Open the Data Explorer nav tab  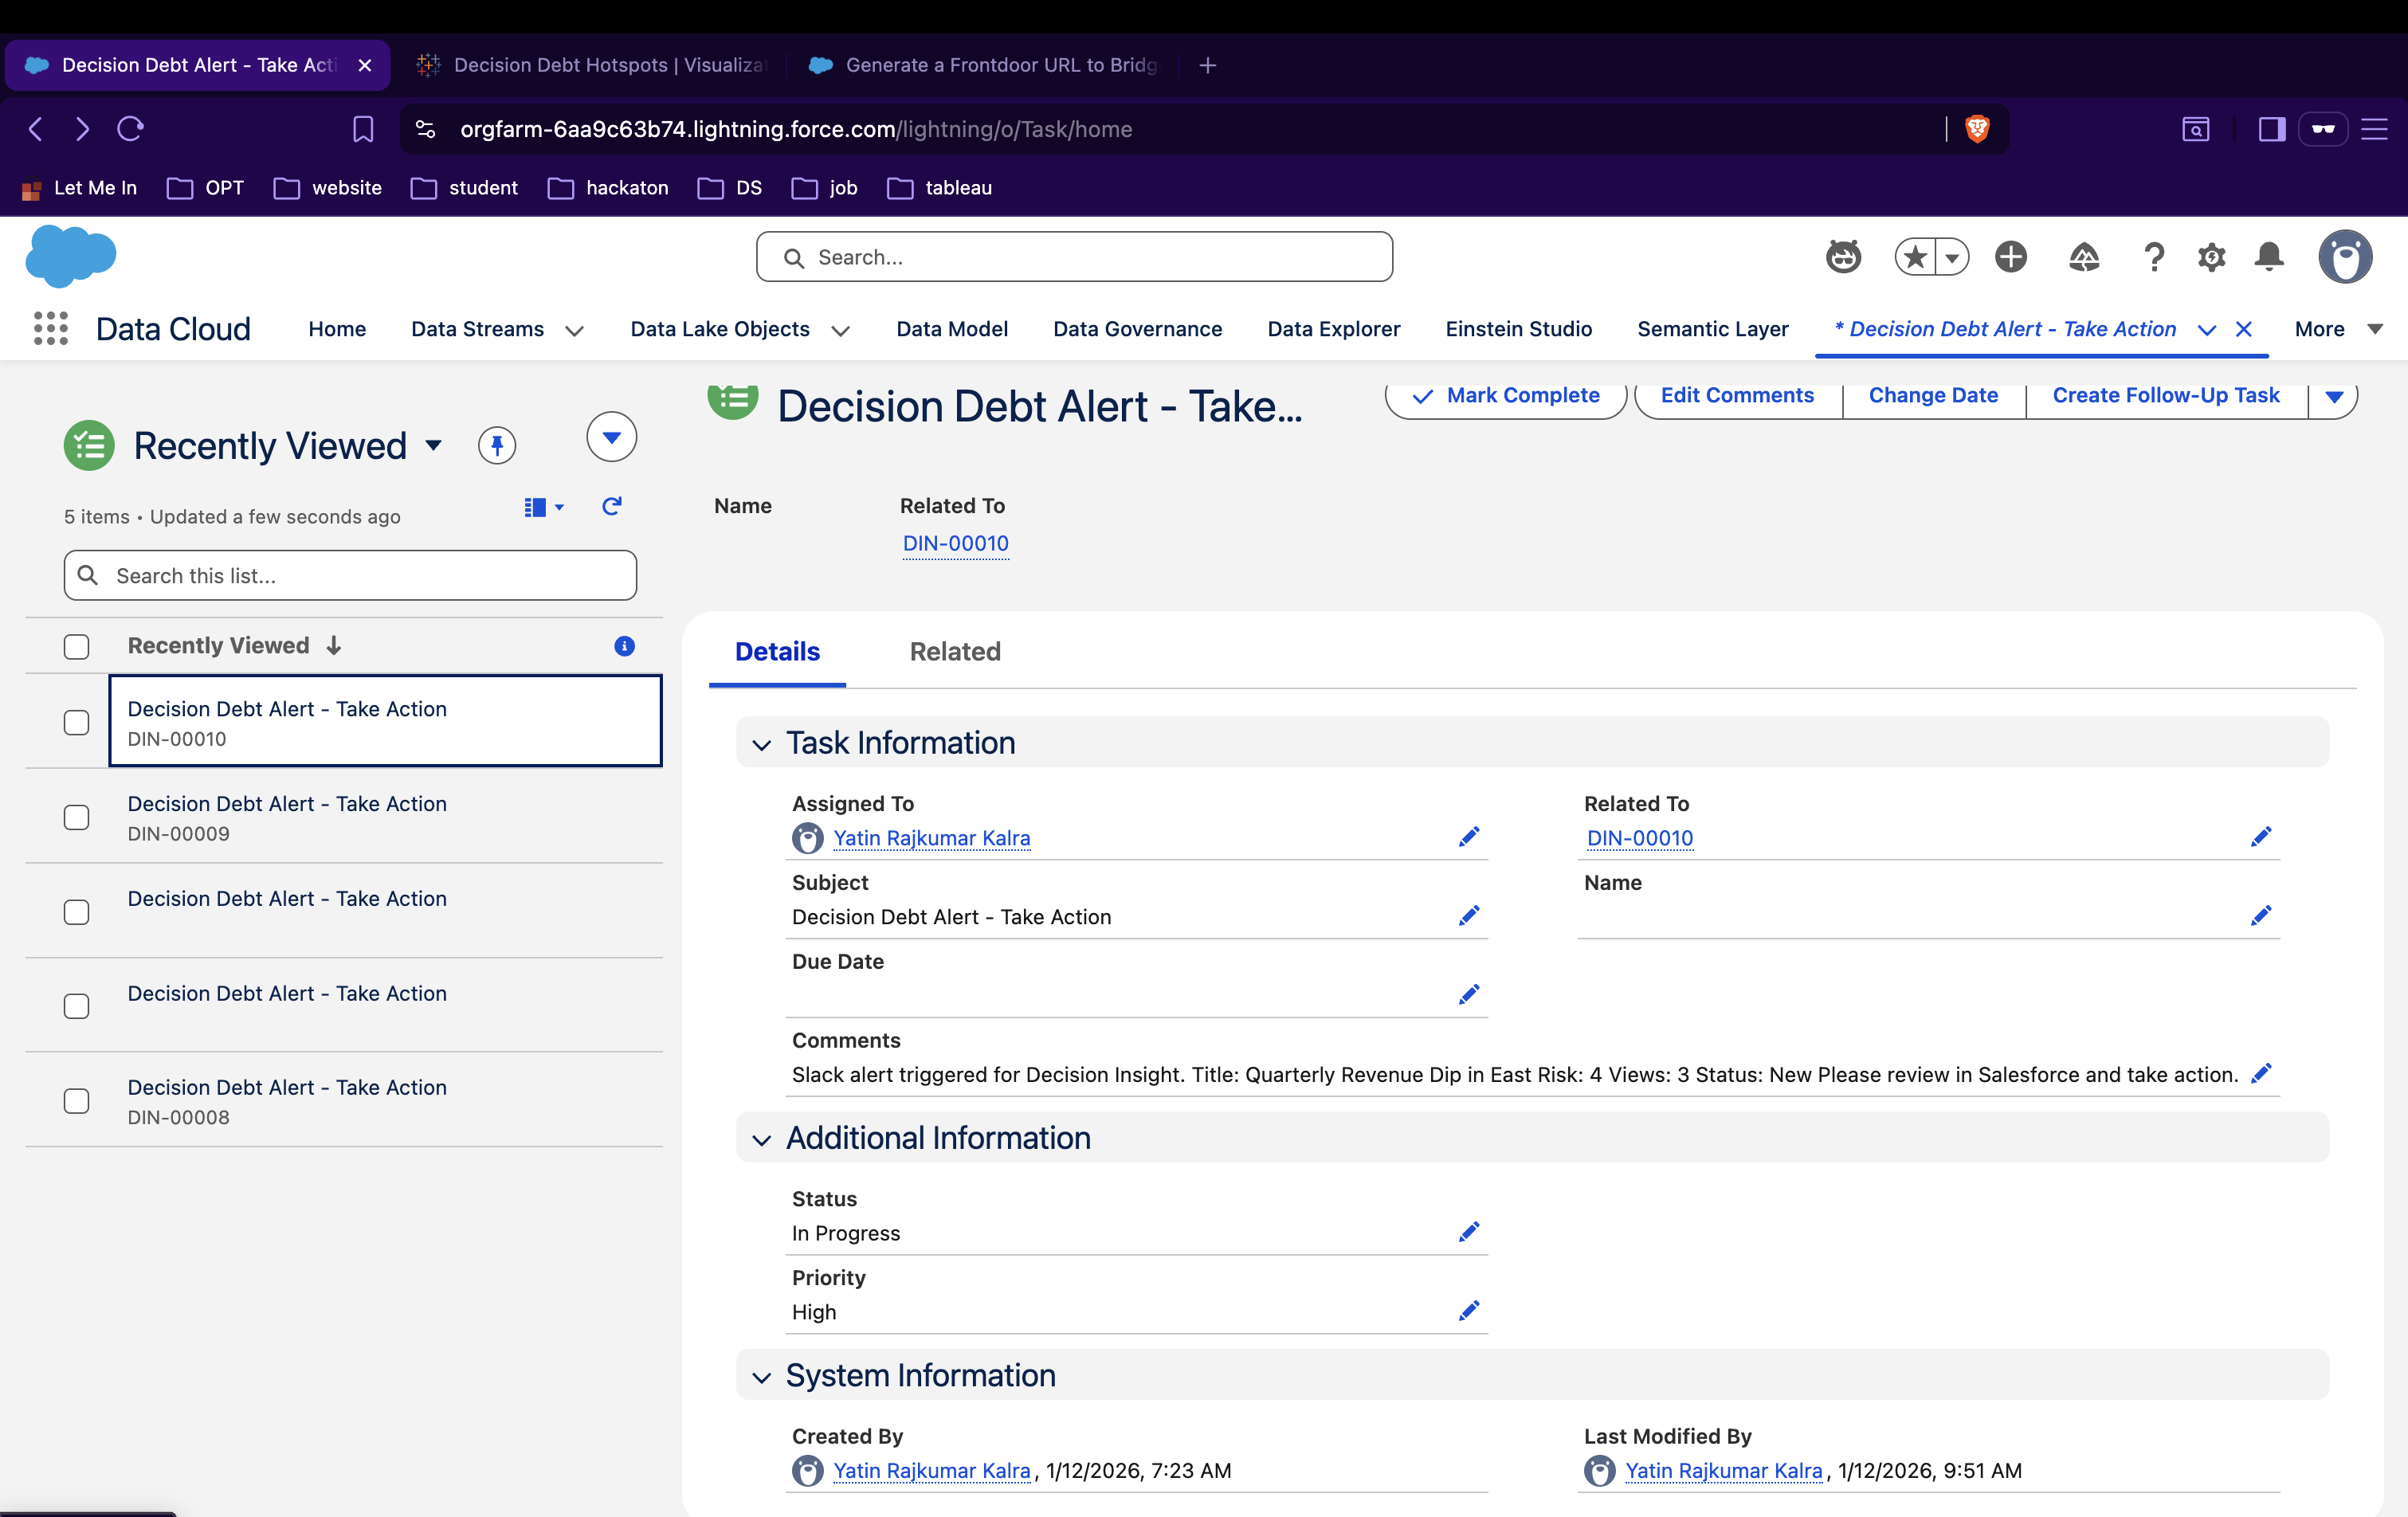(x=1333, y=329)
